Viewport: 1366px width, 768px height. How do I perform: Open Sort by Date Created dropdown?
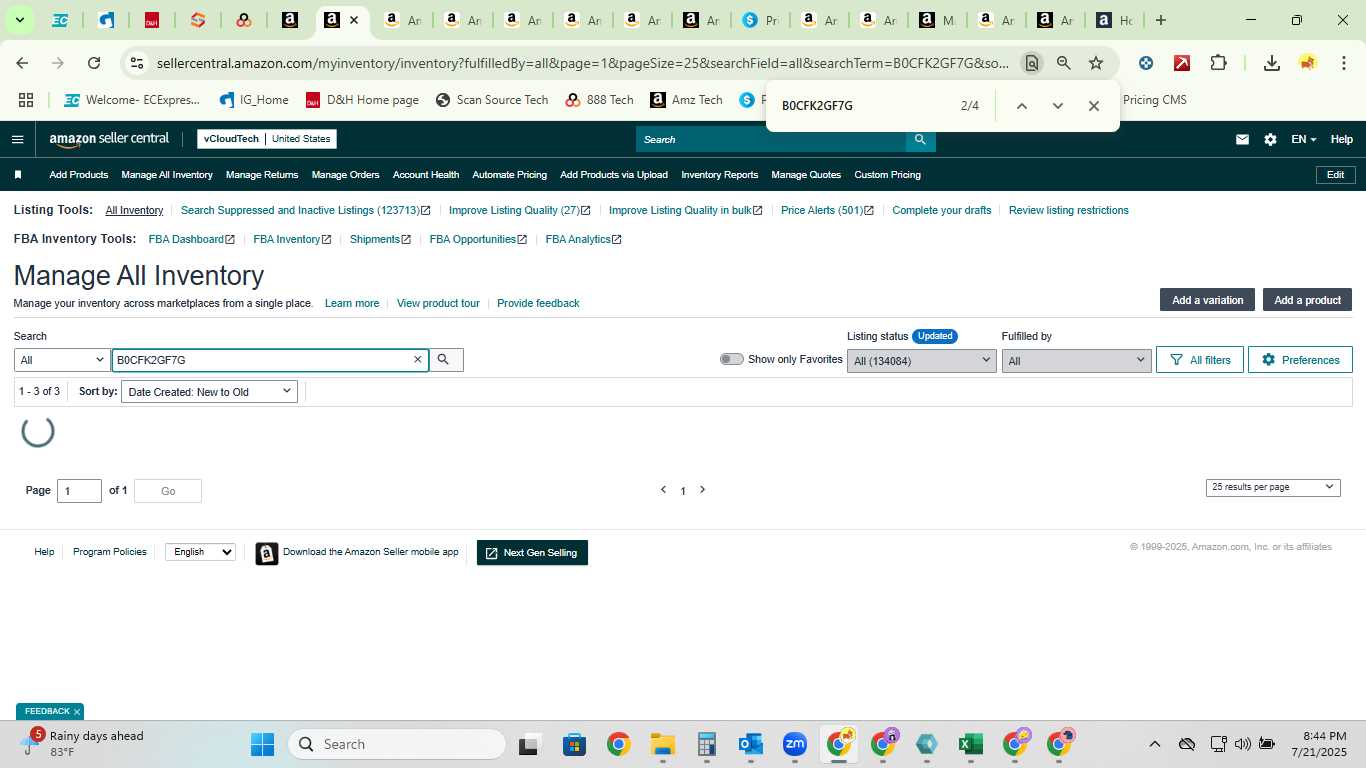[209, 392]
